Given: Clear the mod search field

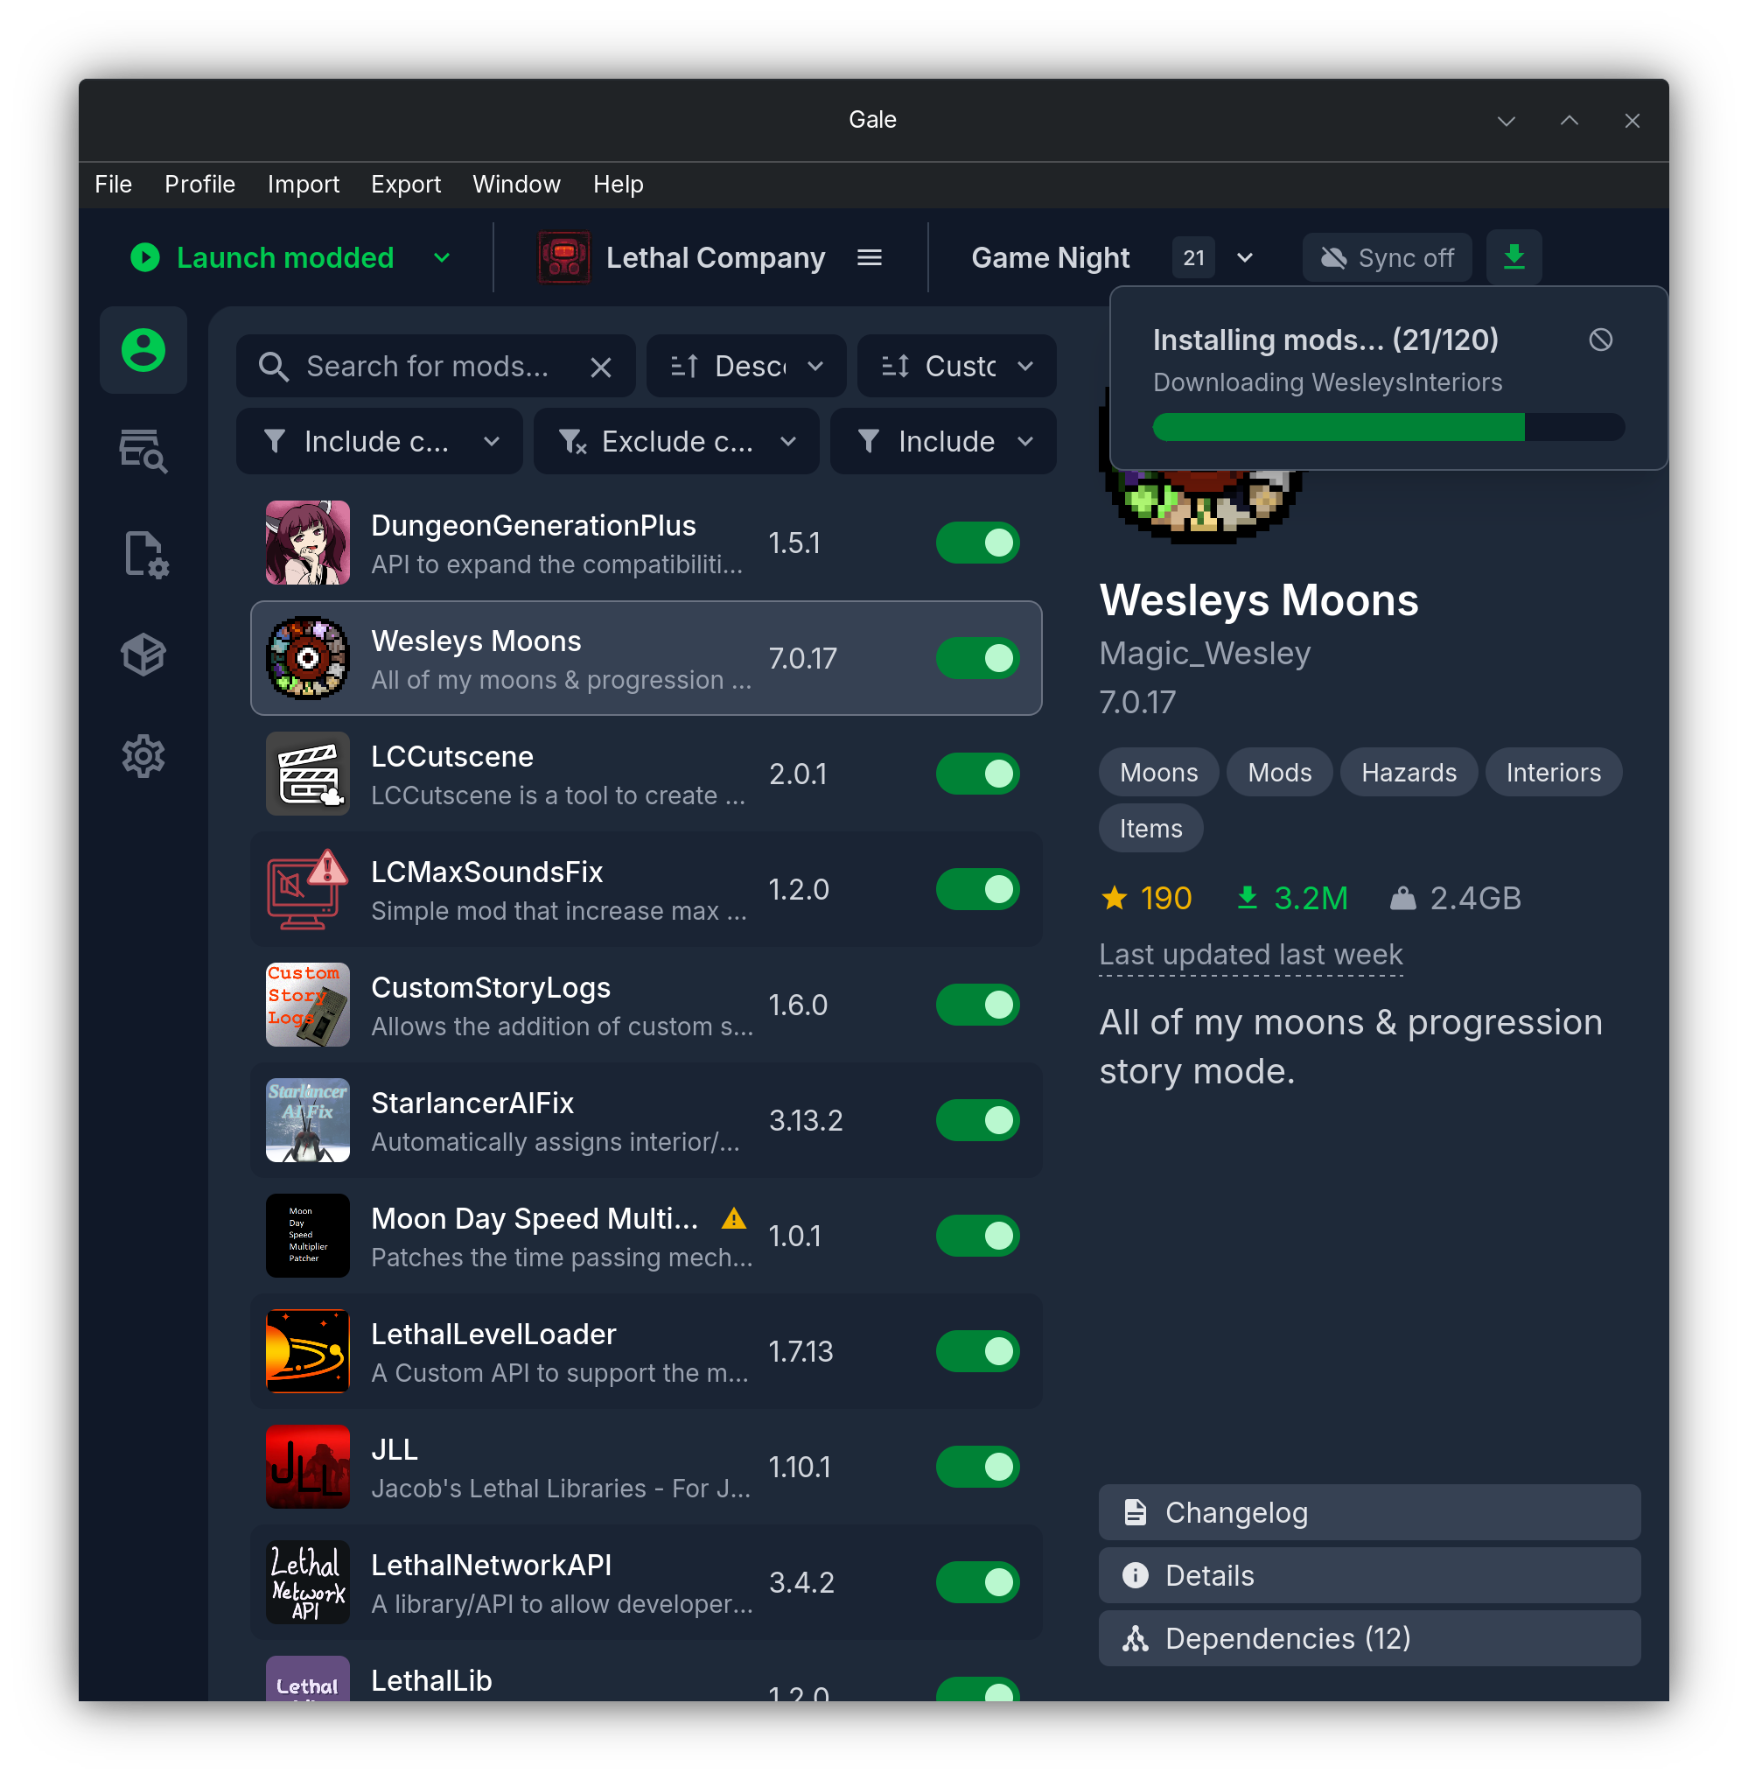Looking at the screenshot, I should [601, 367].
